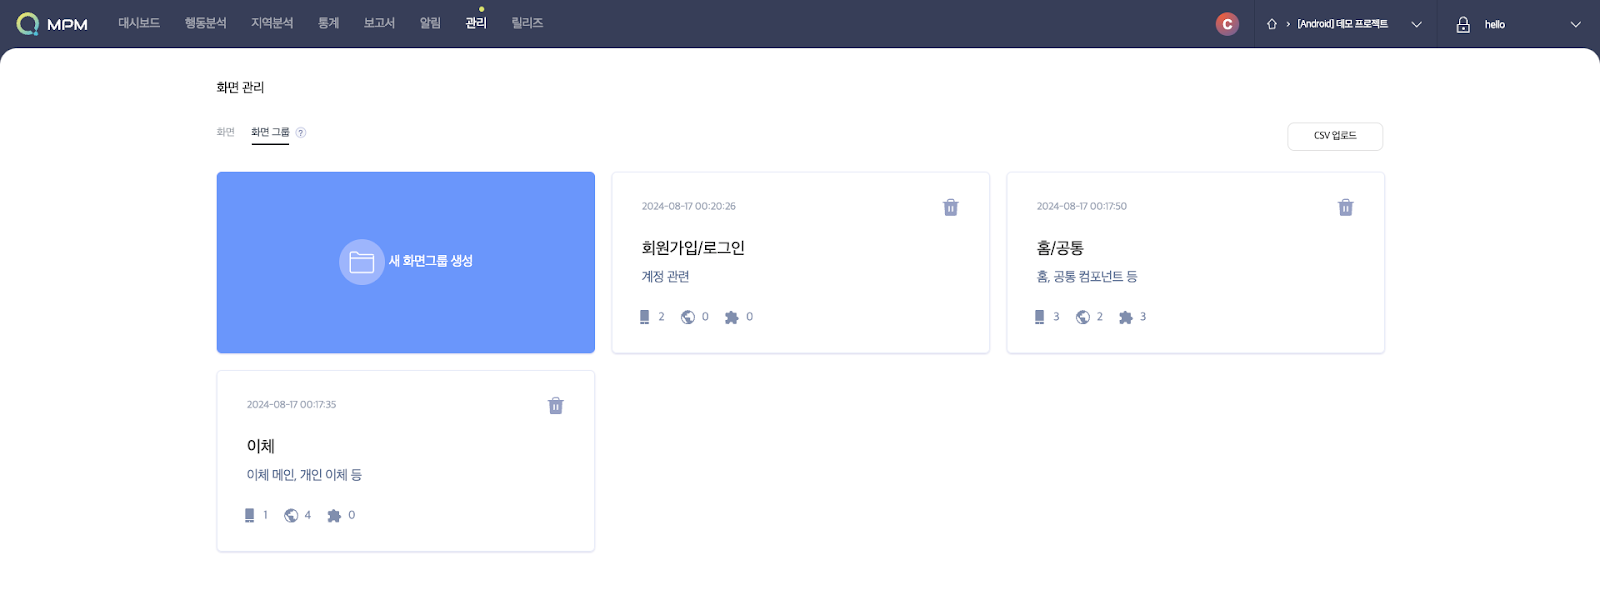Click trash icon on 홈/공통 card
The width and height of the screenshot is (1600, 605).
1345,207
